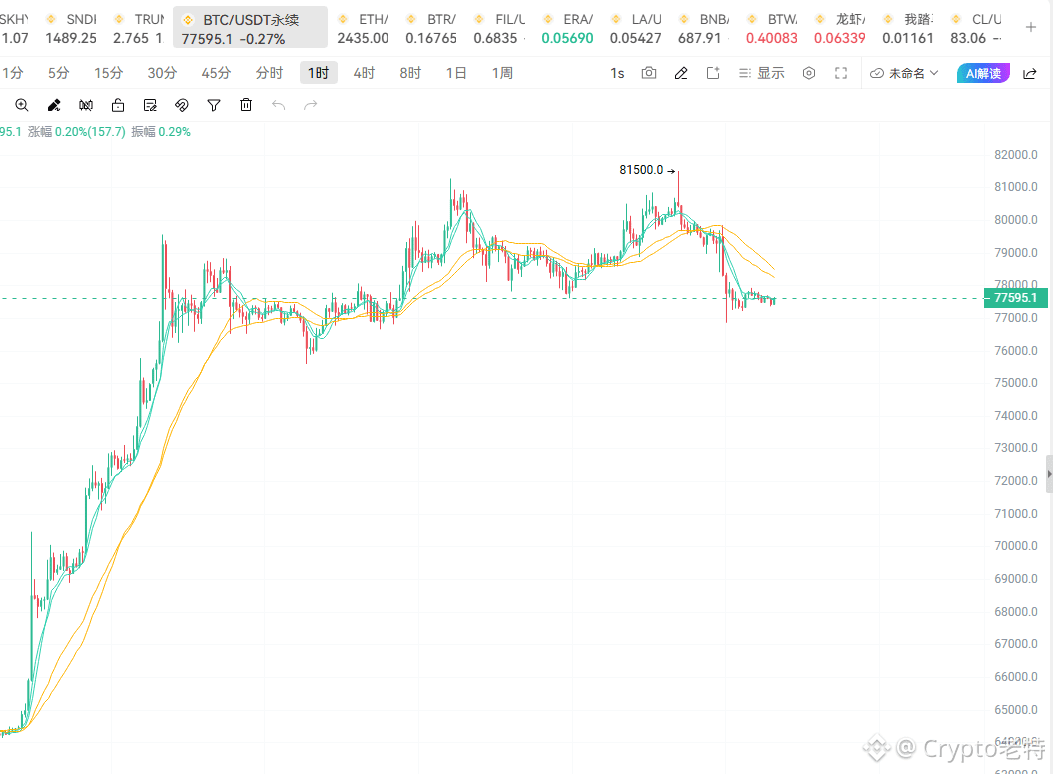Delete drawings with the trash icon
Viewport: 1053px width, 774px height.
(x=246, y=105)
